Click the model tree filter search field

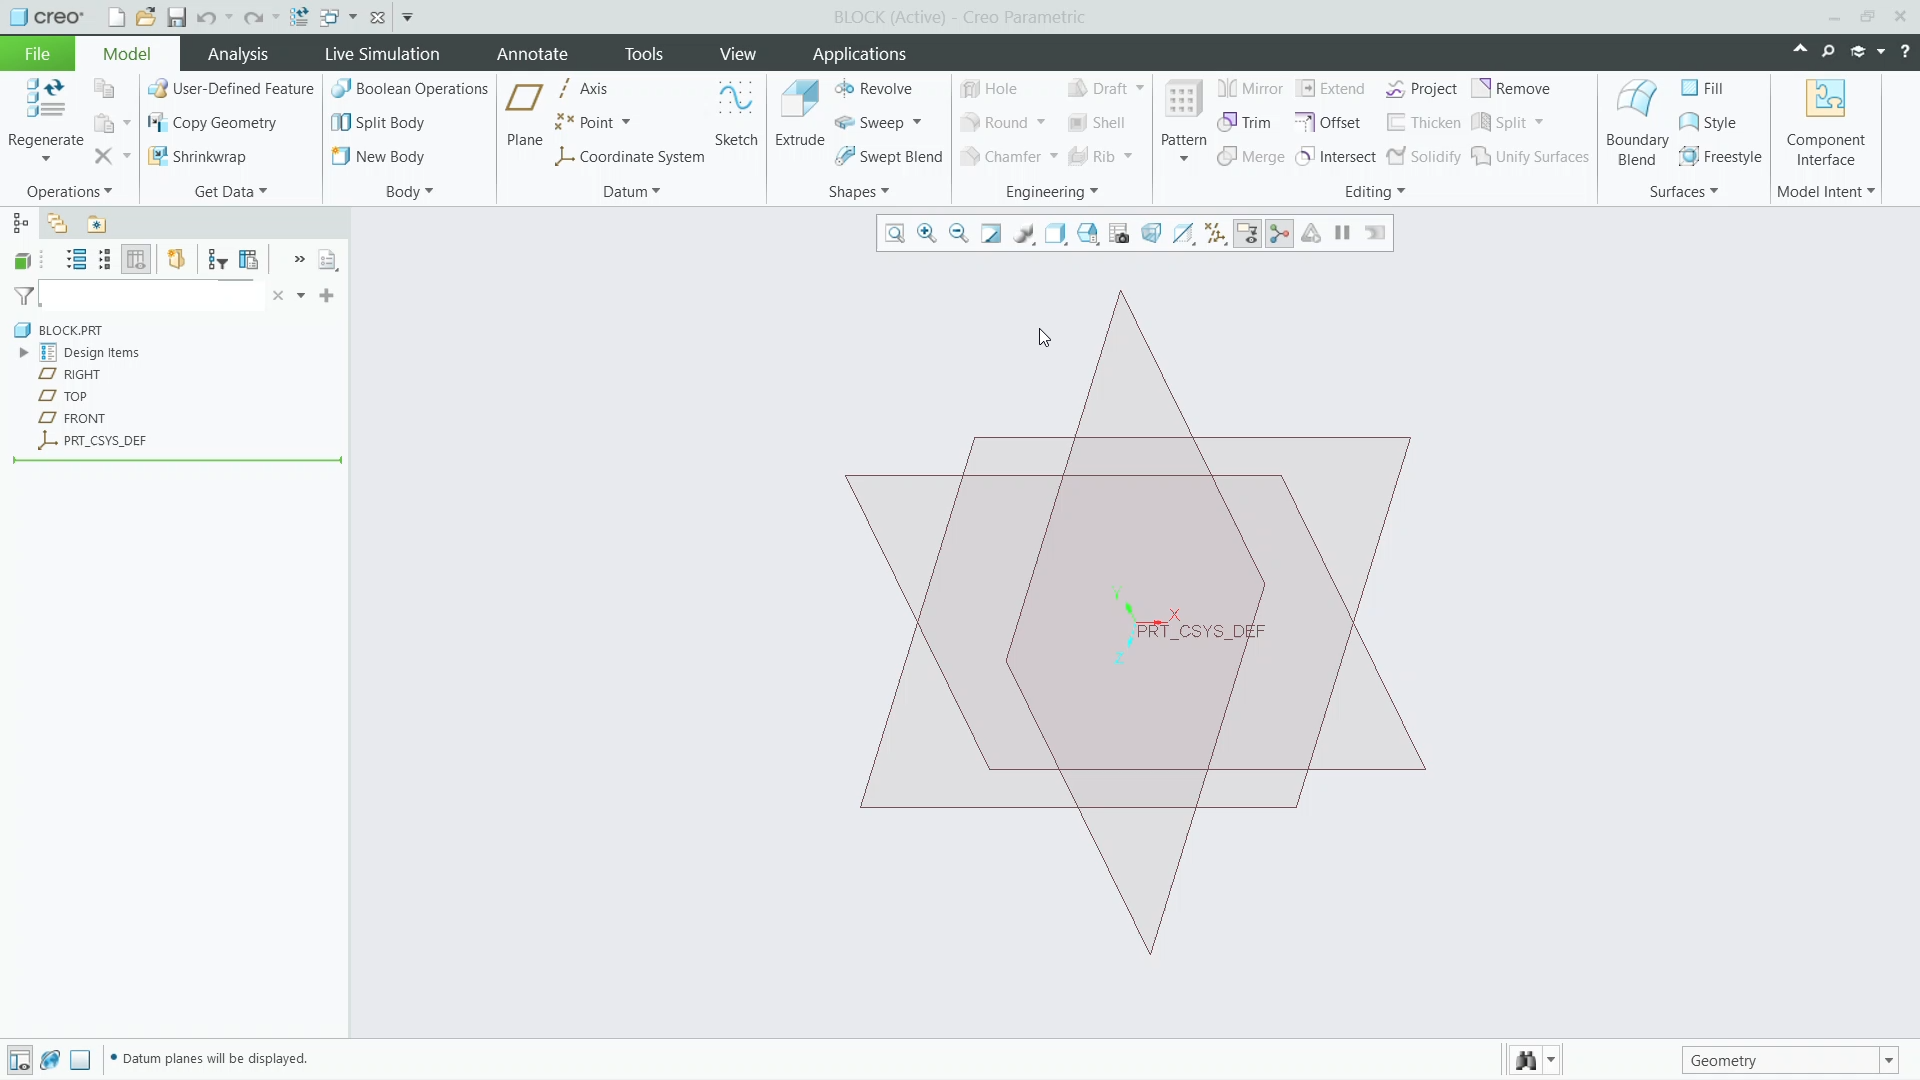(152, 296)
